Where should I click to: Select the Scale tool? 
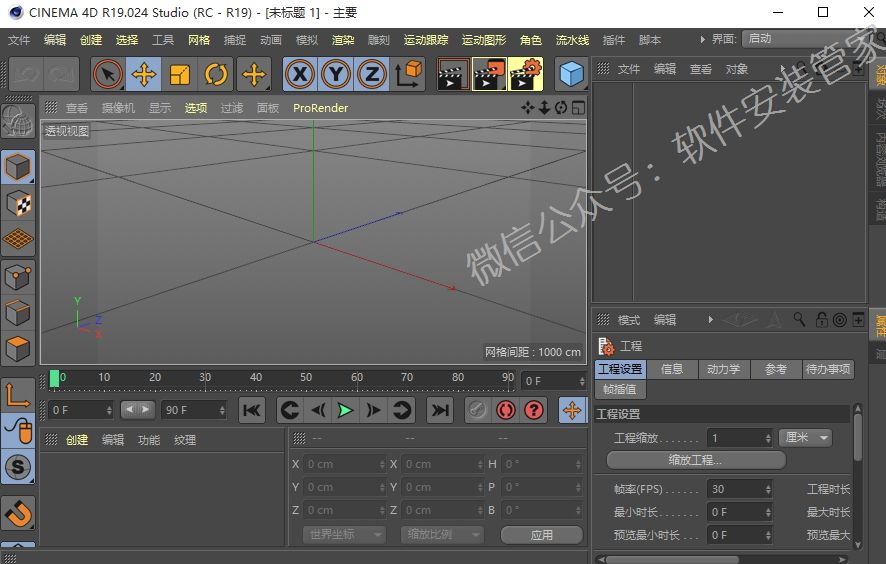180,75
